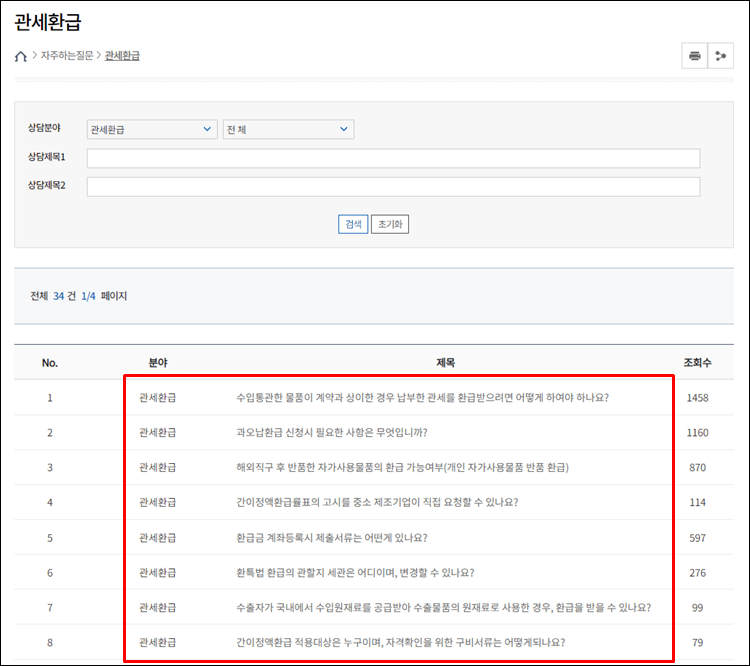Click view count 79
Screen dimensions: 750x666
click(x=697, y=643)
